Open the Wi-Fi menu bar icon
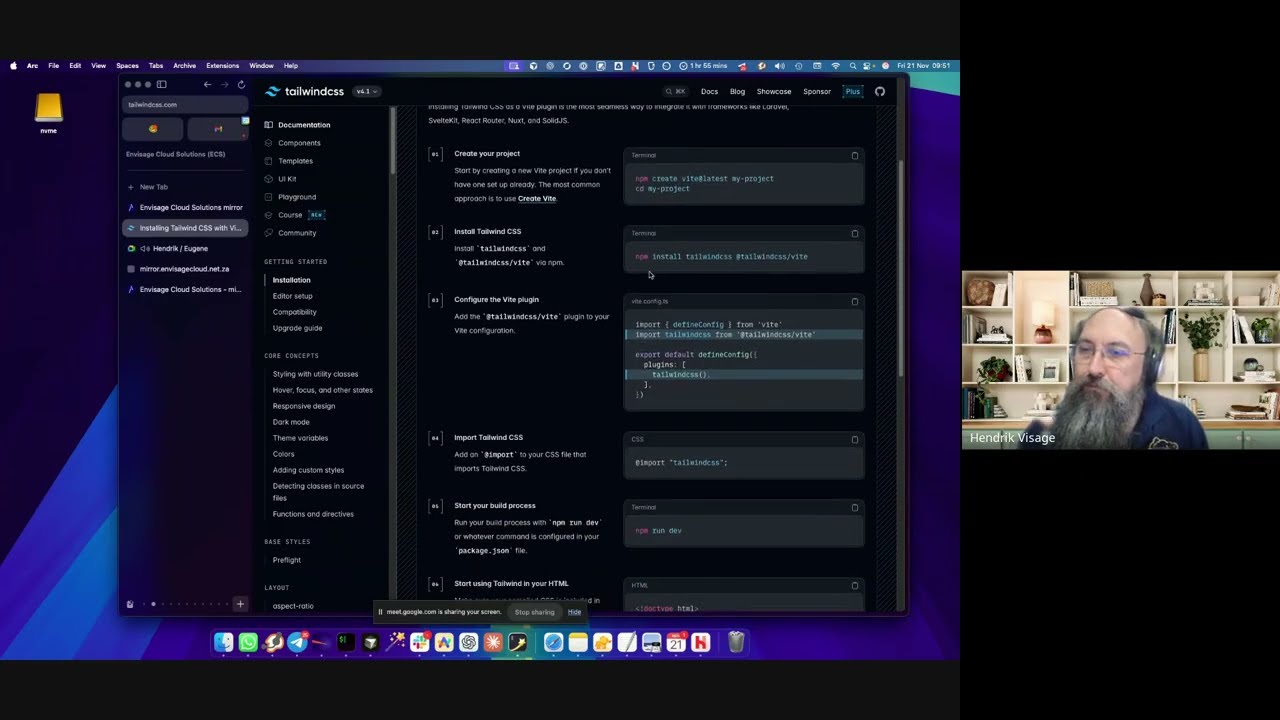 coord(836,66)
